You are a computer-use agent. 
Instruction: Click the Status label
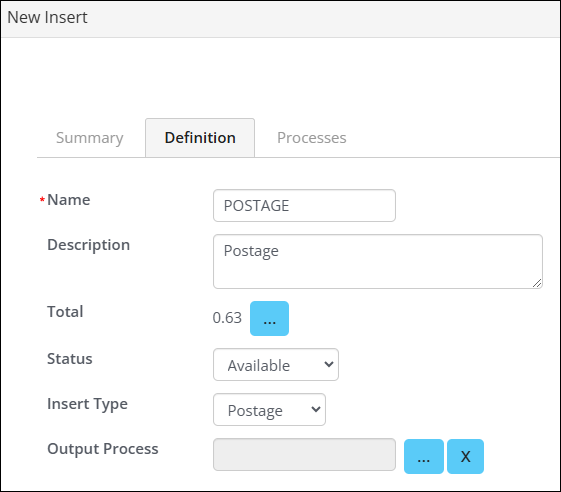click(x=70, y=359)
